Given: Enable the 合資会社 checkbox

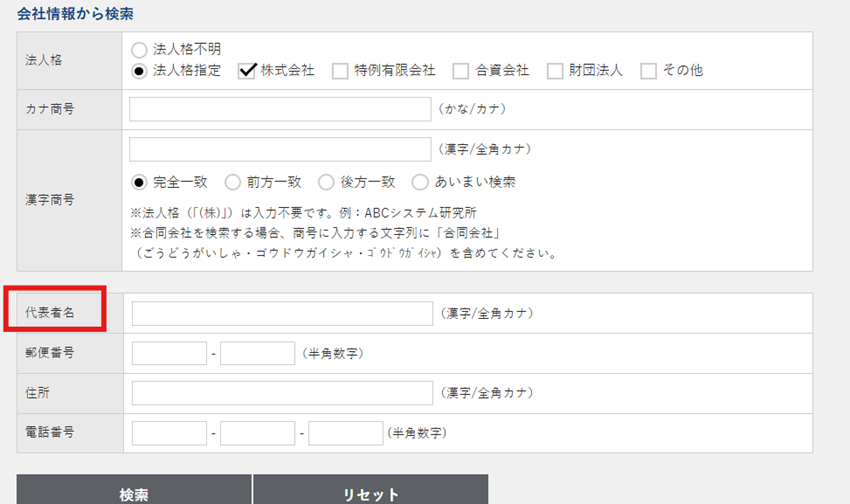Looking at the screenshot, I should [461, 71].
